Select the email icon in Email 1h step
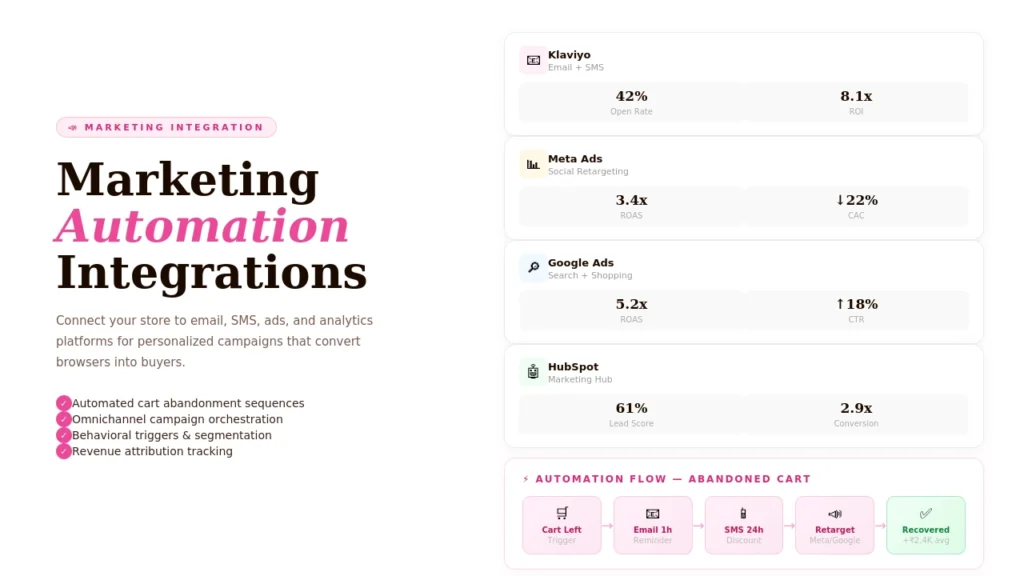Screen dimensions: 1024x576 (x=652, y=512)
